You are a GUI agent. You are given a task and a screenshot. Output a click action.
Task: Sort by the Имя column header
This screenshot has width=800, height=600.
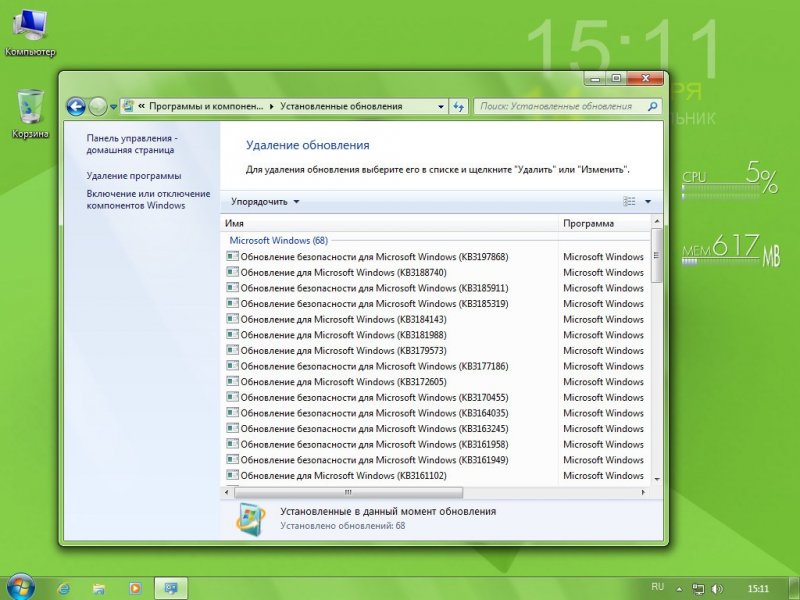click(x=390, y=223)
